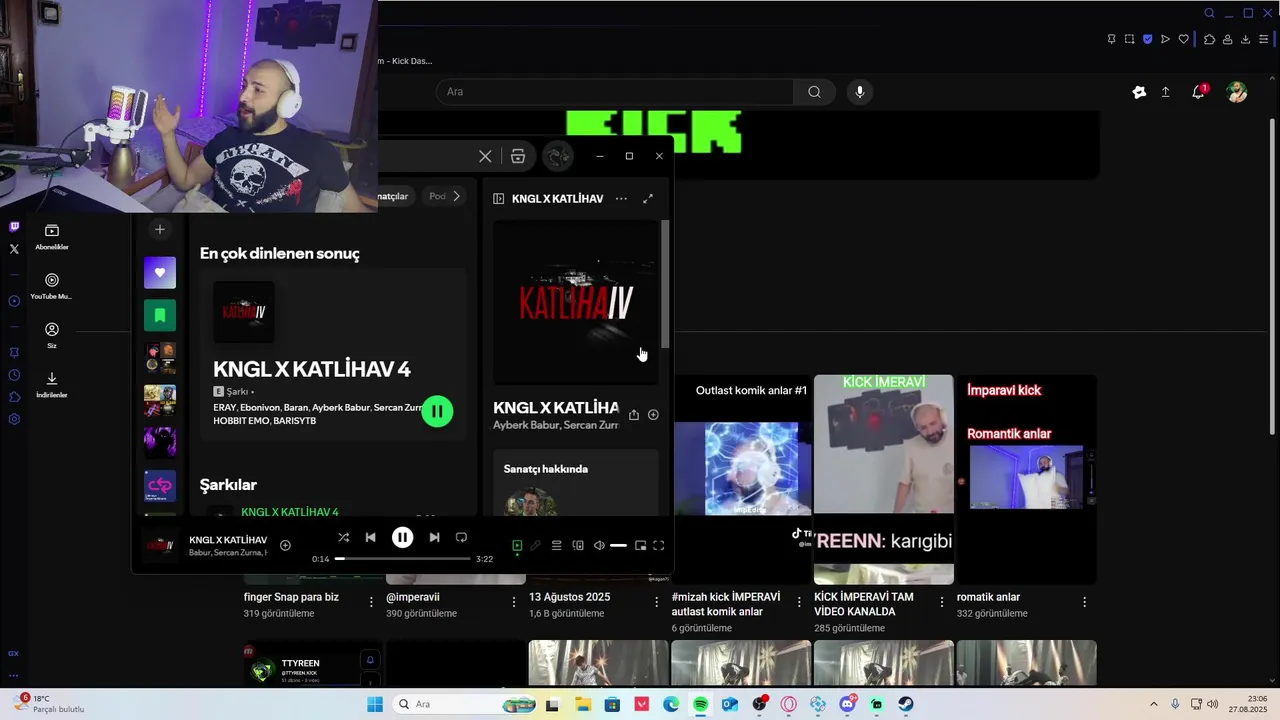Open Spotify from the Windows taskbar
The height and width of the screenshot is (720, 1280).
(700, 704)
